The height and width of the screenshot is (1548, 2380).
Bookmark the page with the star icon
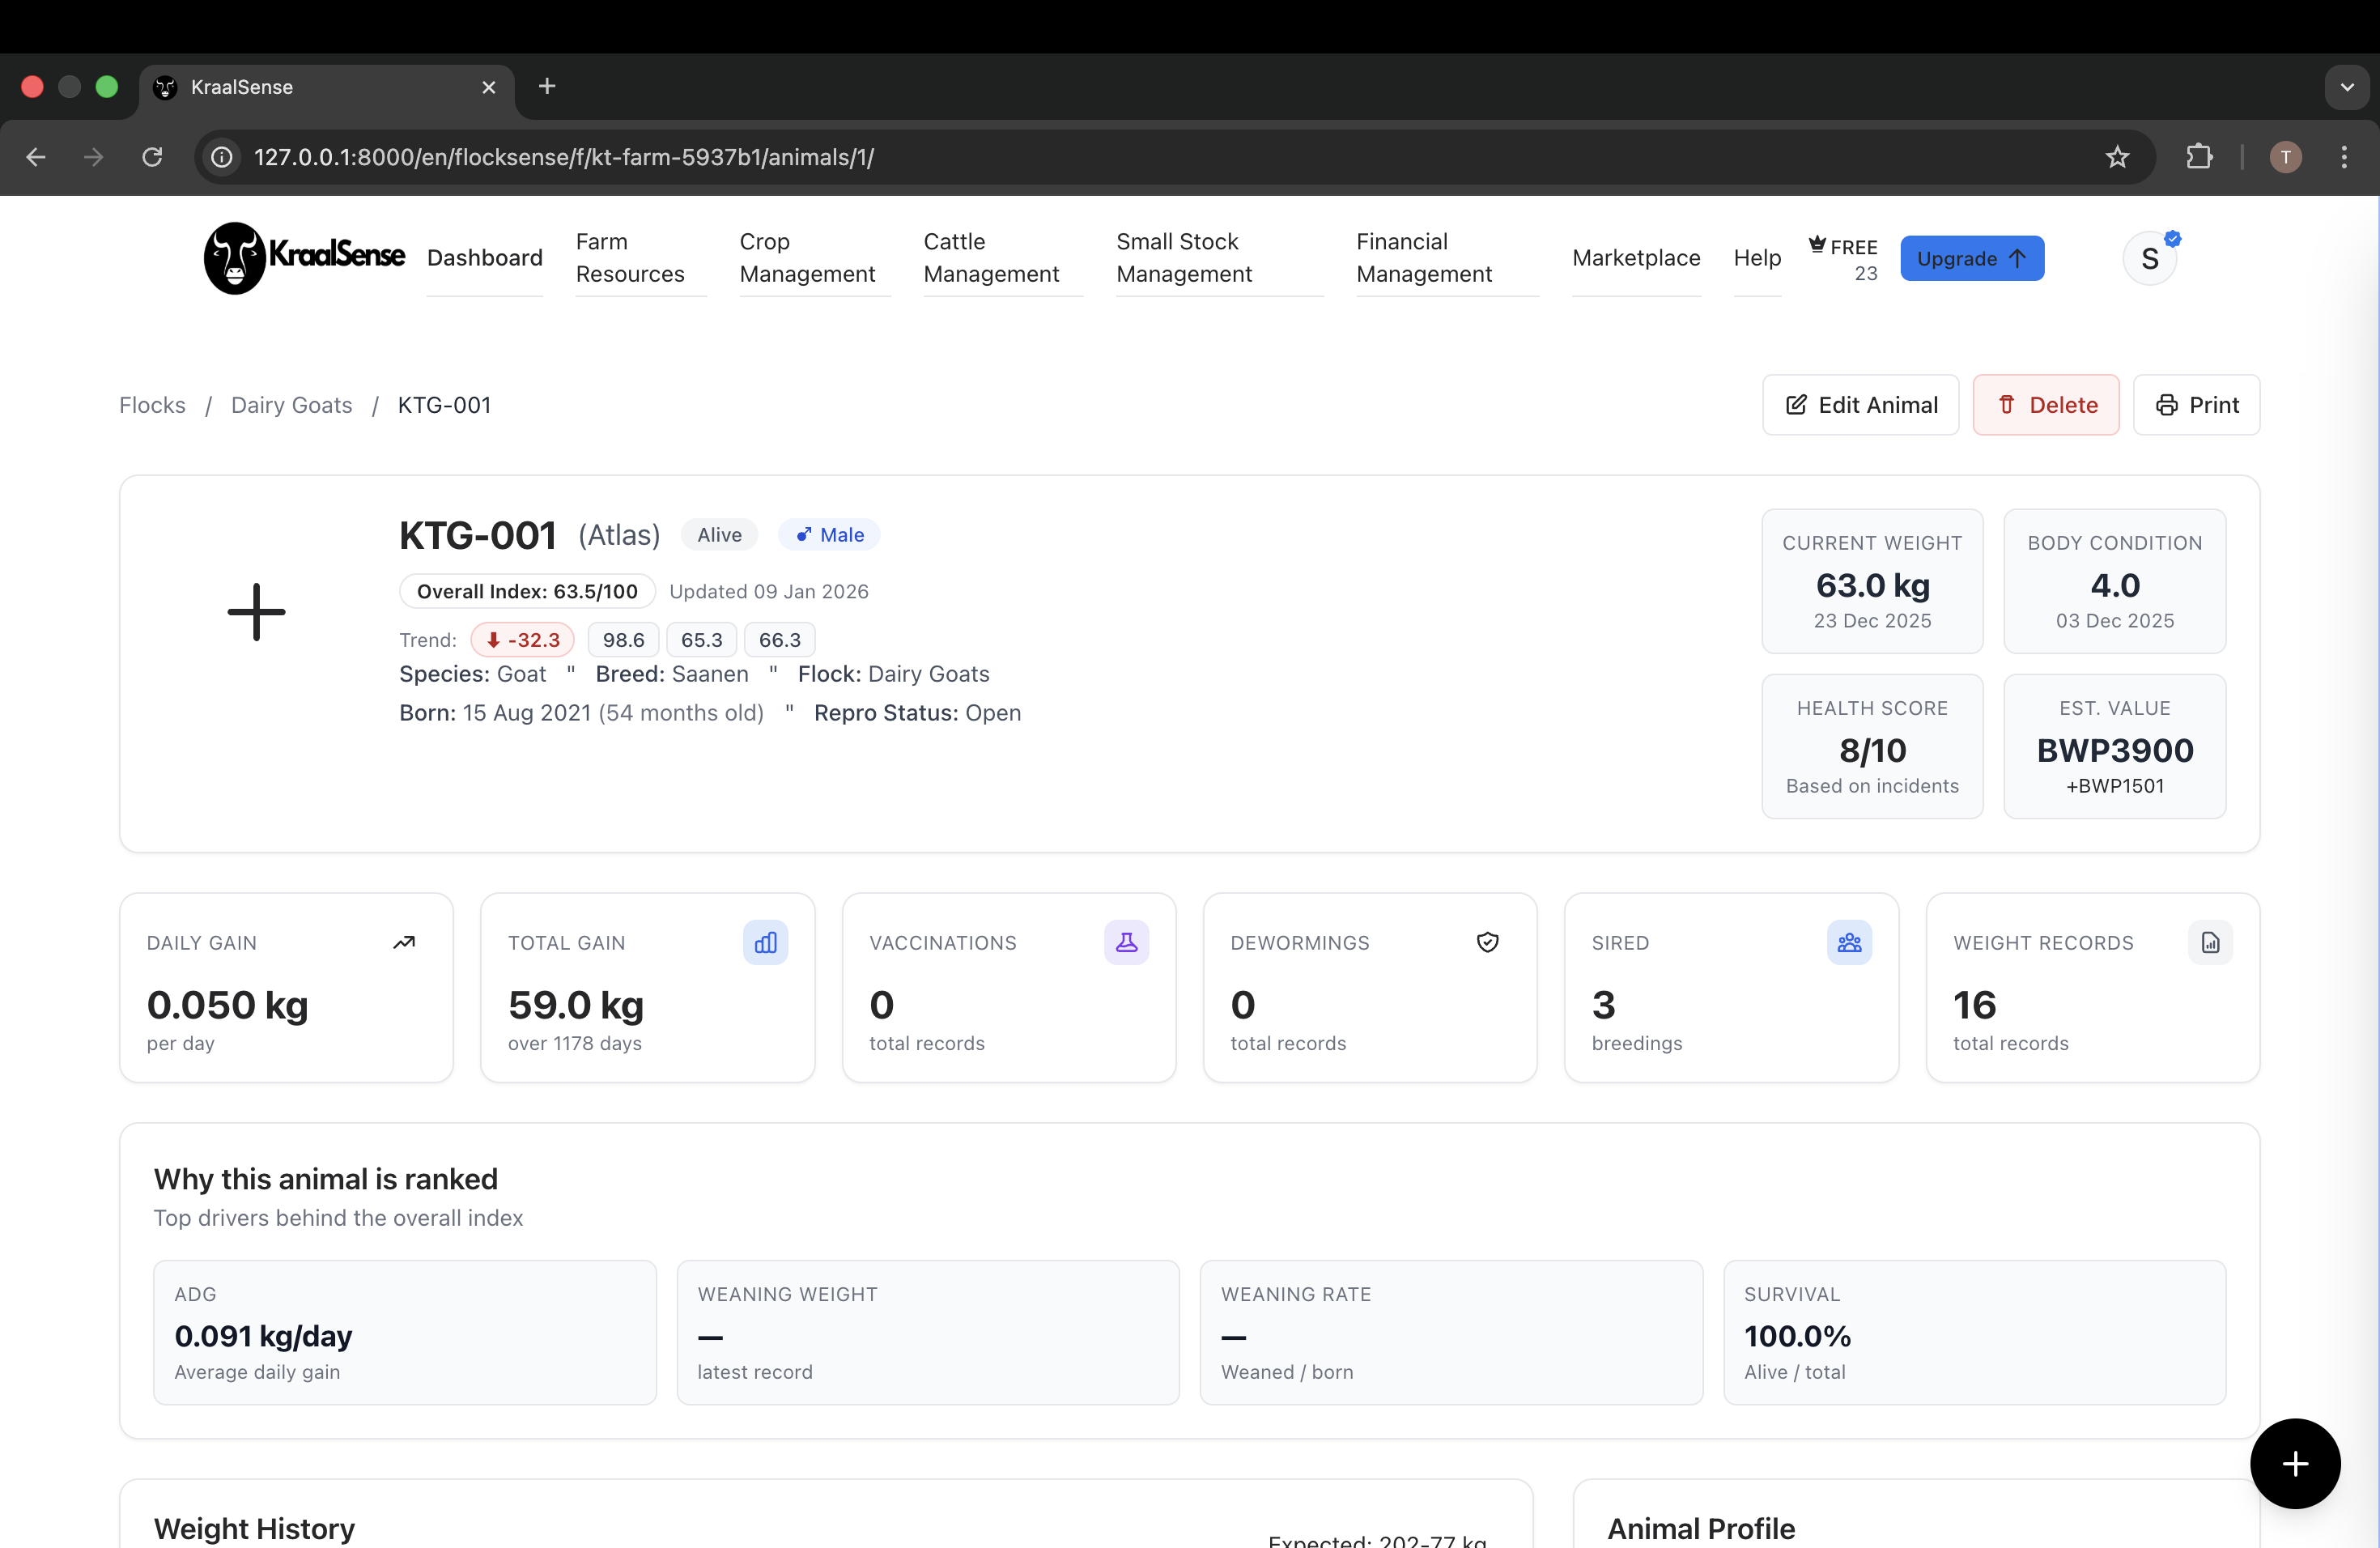point(2118,157)
